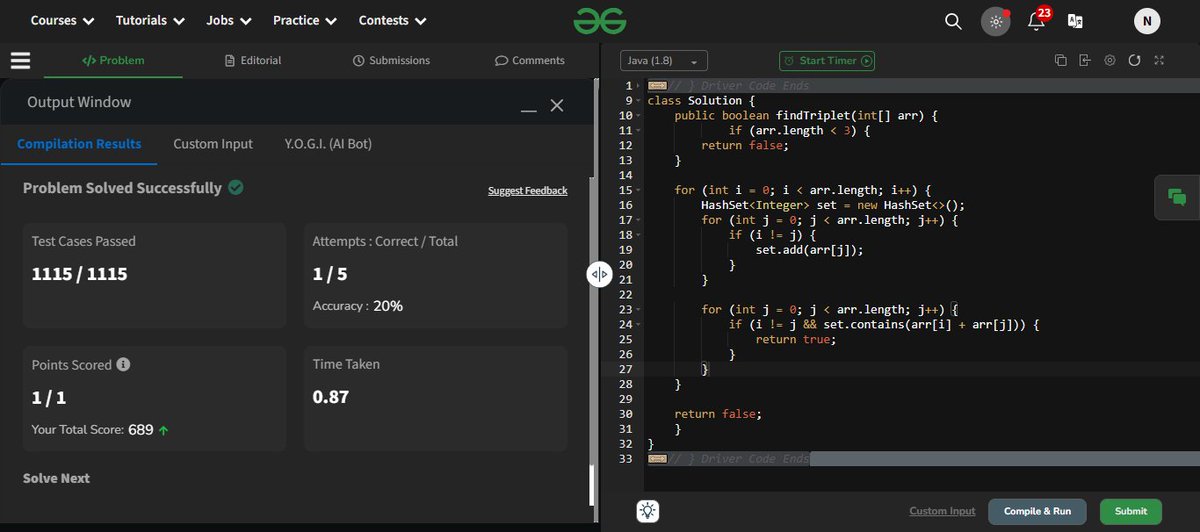Click the 'Accuracy : 20%' text

click(358, 305)
